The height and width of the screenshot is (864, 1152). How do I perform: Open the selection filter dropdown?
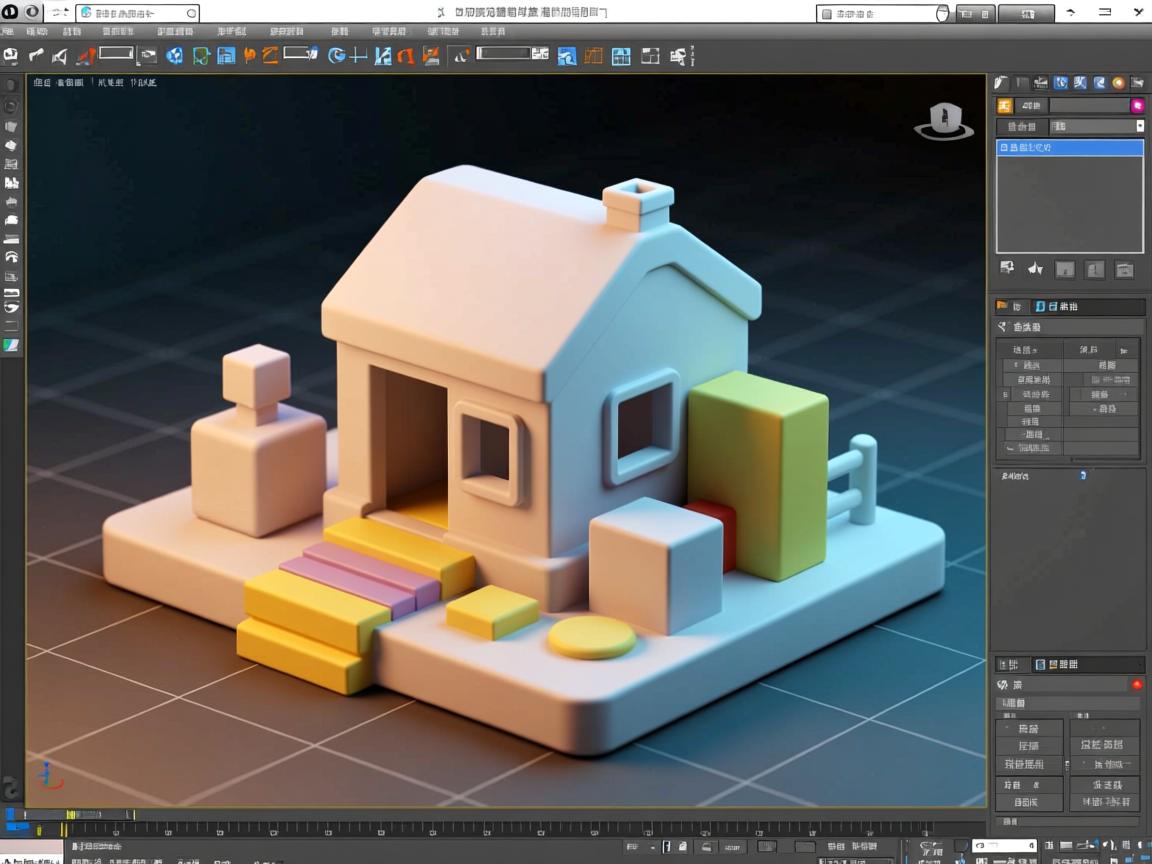[115, 55]
